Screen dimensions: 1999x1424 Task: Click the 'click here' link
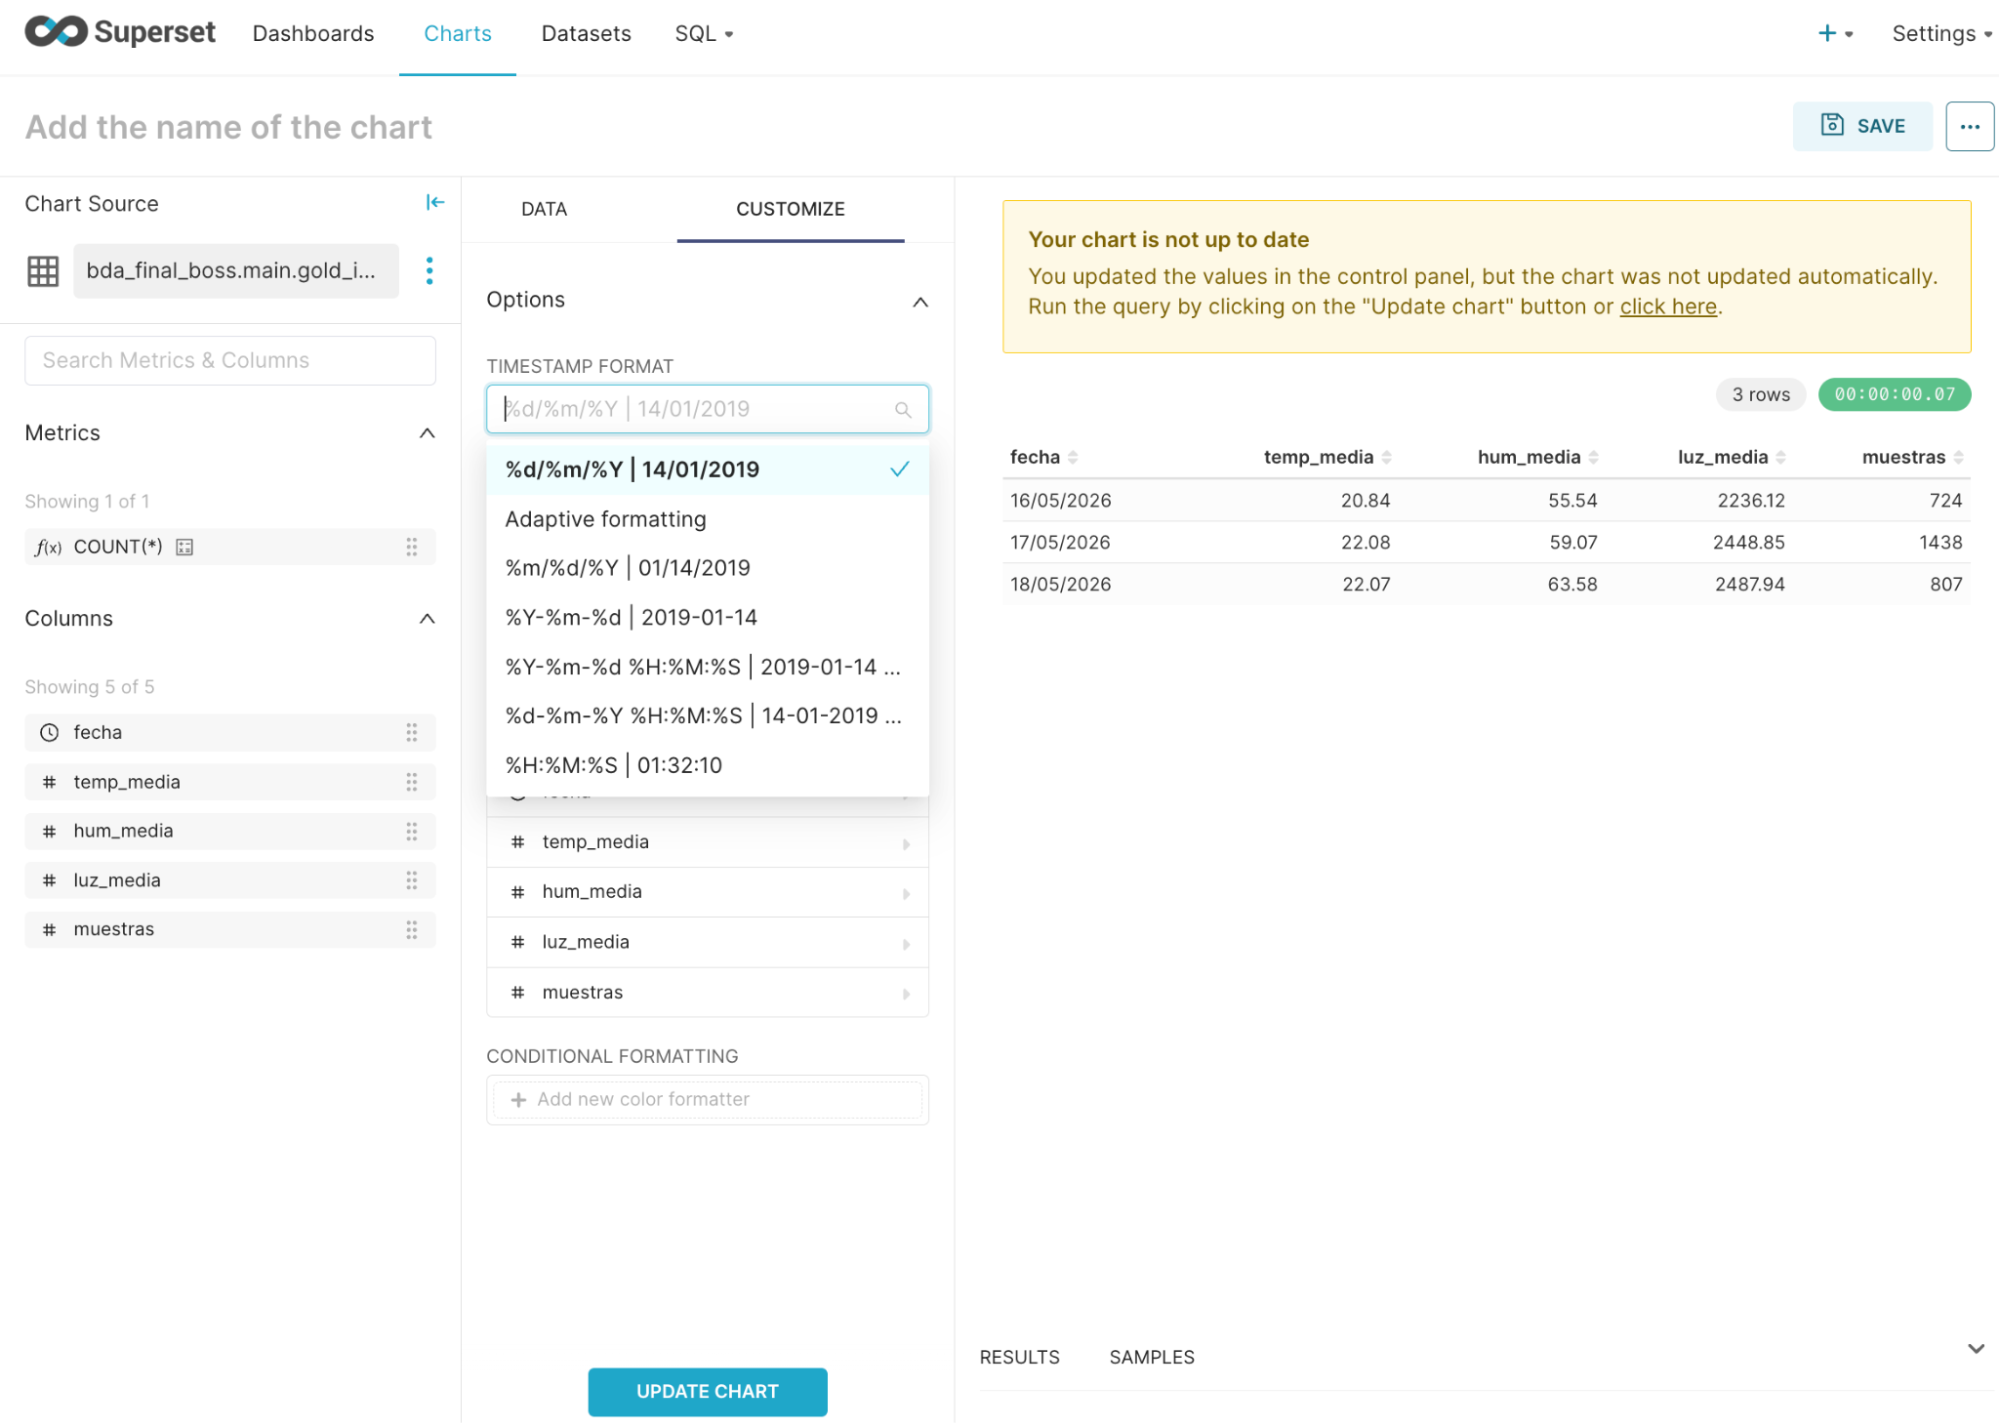point(1667,307)
